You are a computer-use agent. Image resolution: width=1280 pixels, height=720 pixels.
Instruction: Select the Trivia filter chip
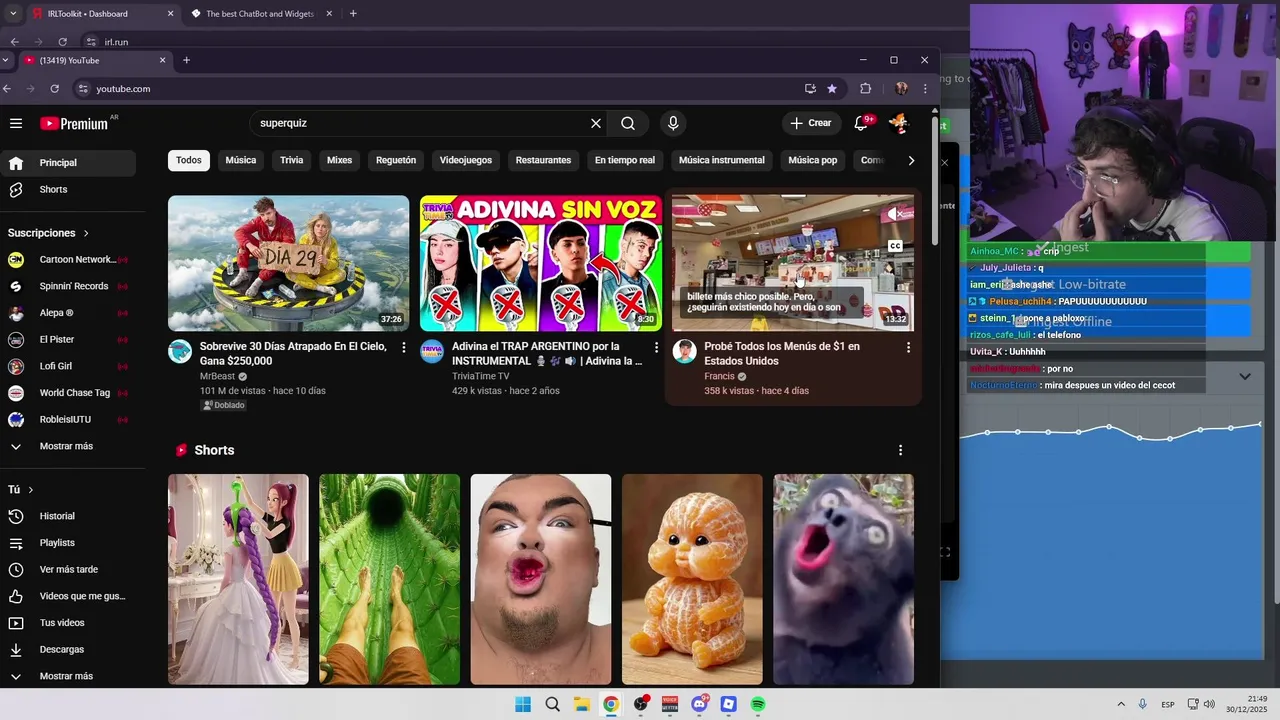tap(292, 160)
